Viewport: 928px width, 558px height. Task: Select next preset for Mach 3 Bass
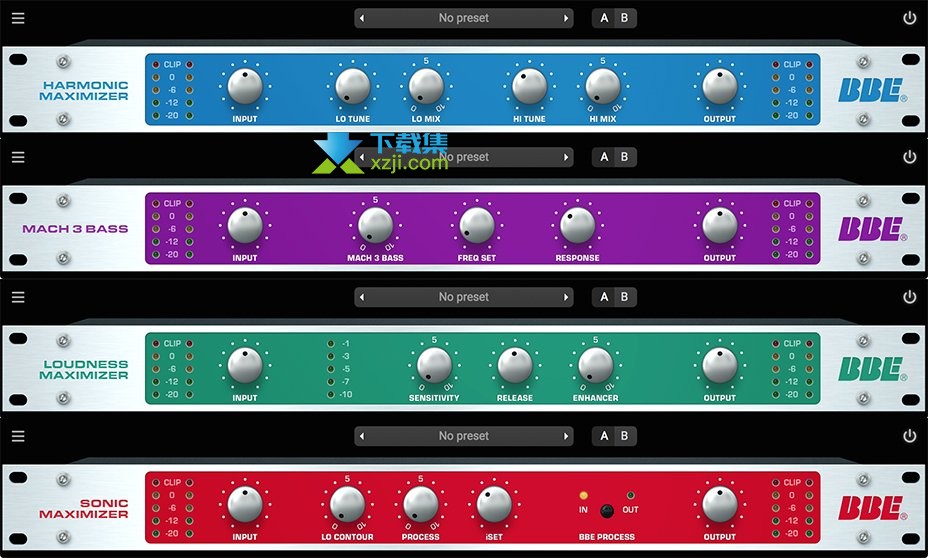coord(566,157)
